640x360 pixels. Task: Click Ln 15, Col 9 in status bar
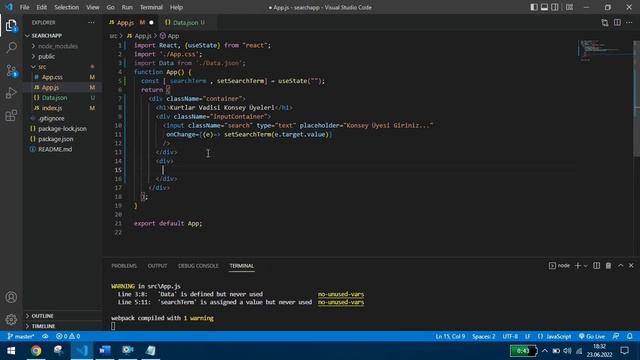(450, 336)
